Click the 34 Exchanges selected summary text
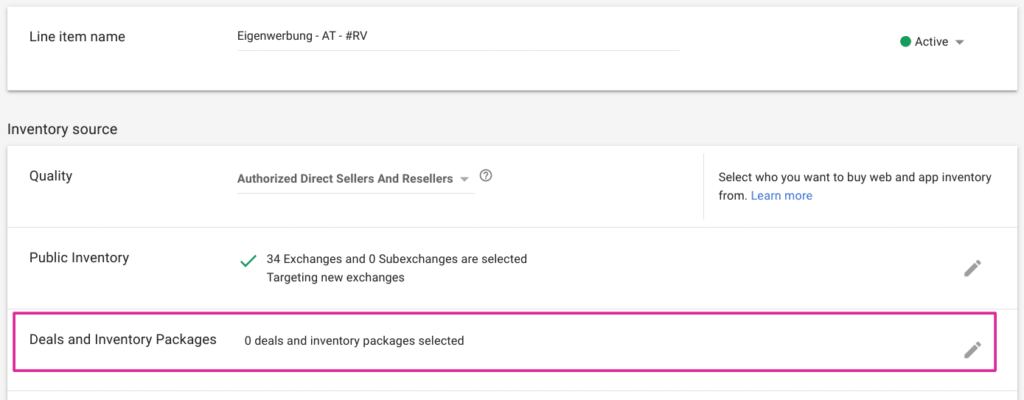The width and height of the screenshot is (1024, 400). [397, 259]
